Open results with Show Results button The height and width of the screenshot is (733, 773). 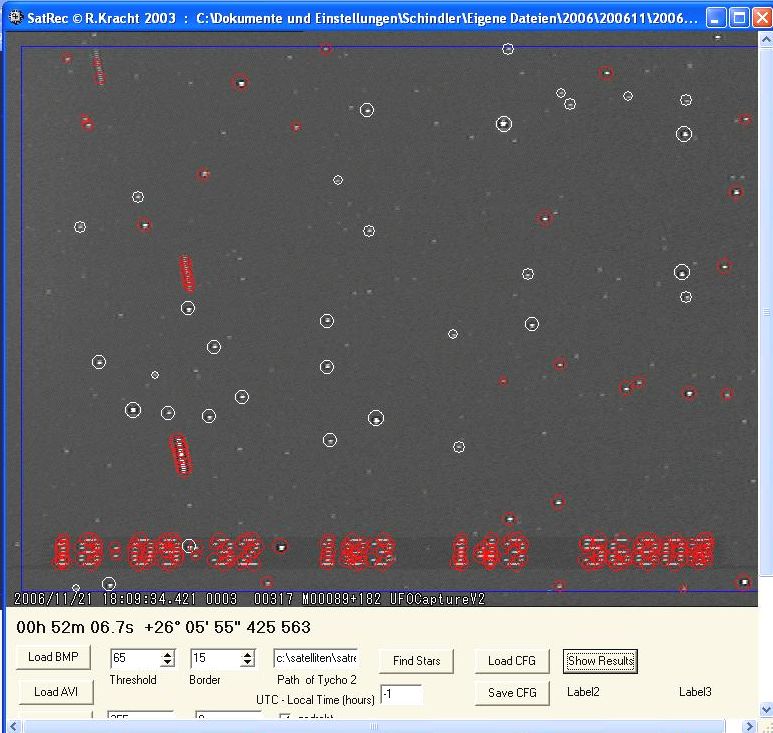click(x=600, y=661)
